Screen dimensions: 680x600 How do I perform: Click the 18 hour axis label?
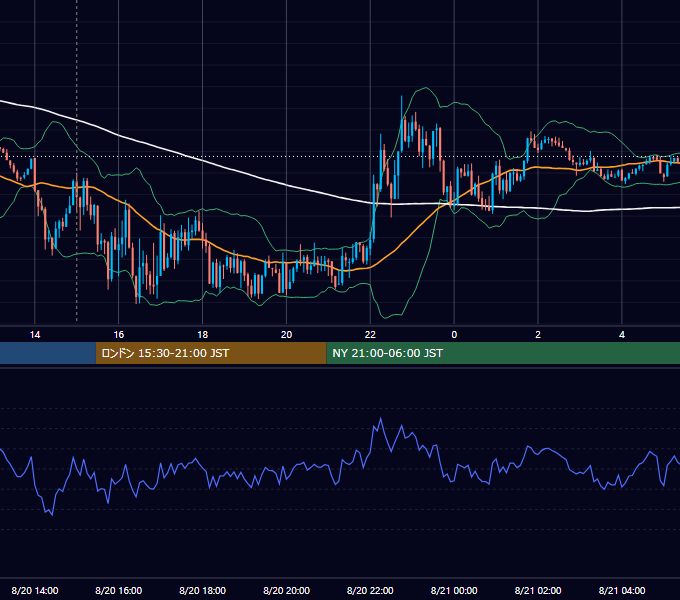[203, 335]
